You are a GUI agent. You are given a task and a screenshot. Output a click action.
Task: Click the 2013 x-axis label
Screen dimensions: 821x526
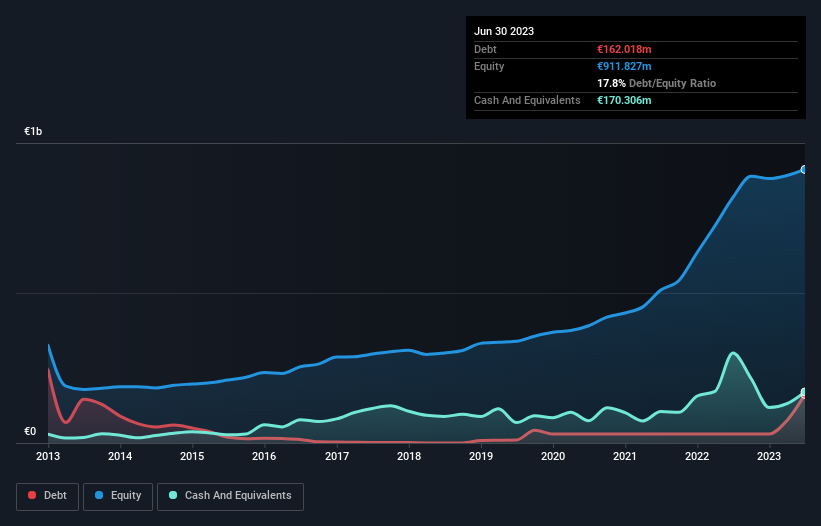[x=48, y=456]
